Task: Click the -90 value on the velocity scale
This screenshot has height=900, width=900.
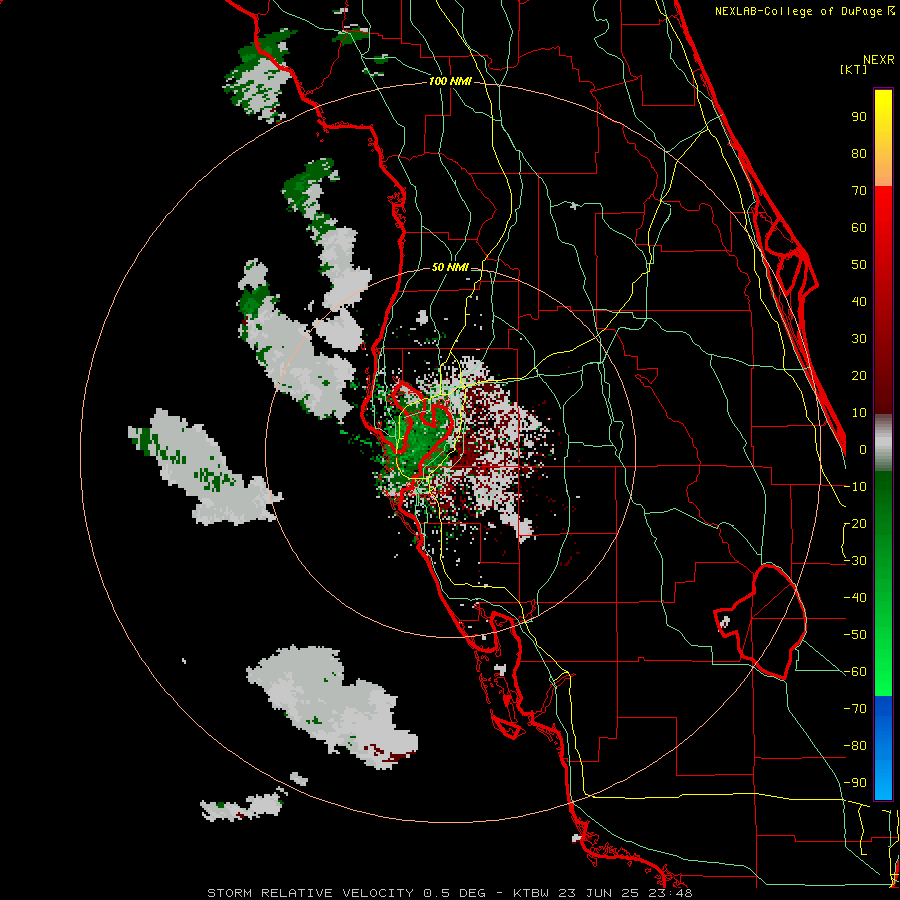Action: pyautogui.click(x=855, y=783)
